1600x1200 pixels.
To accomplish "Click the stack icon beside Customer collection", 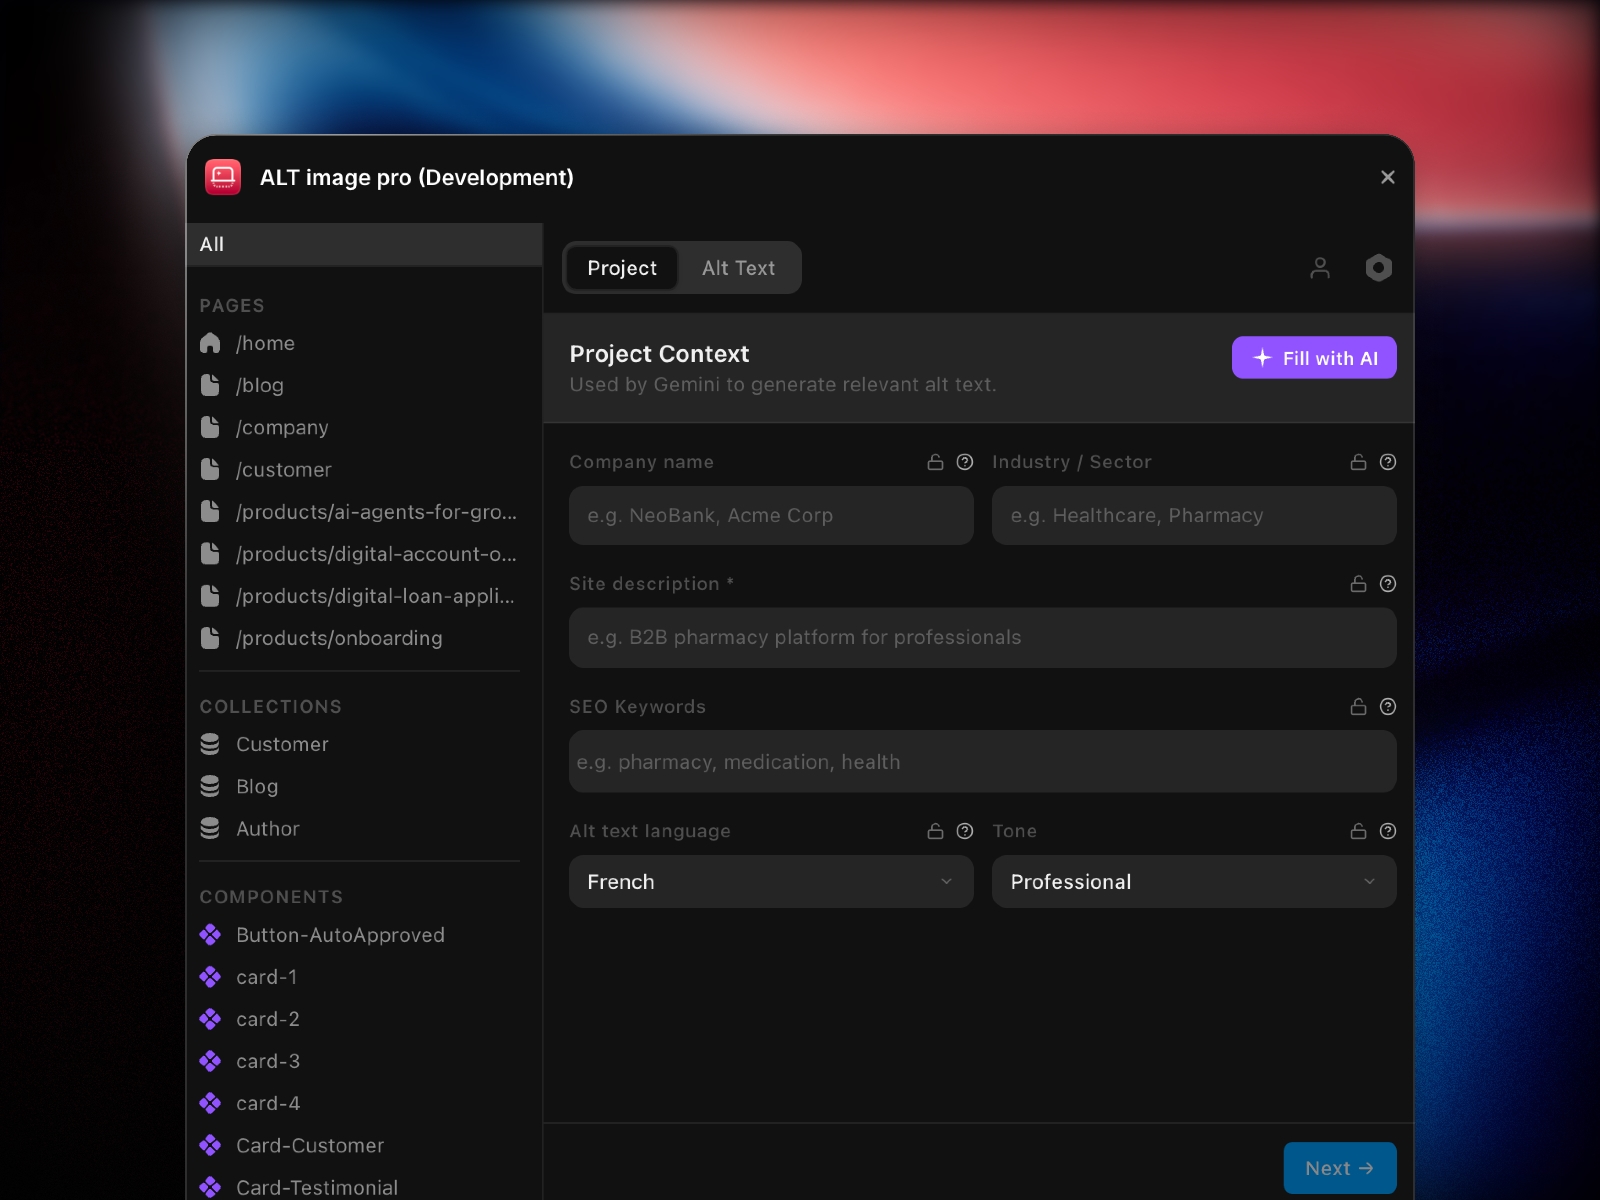I will pos(211,744).
